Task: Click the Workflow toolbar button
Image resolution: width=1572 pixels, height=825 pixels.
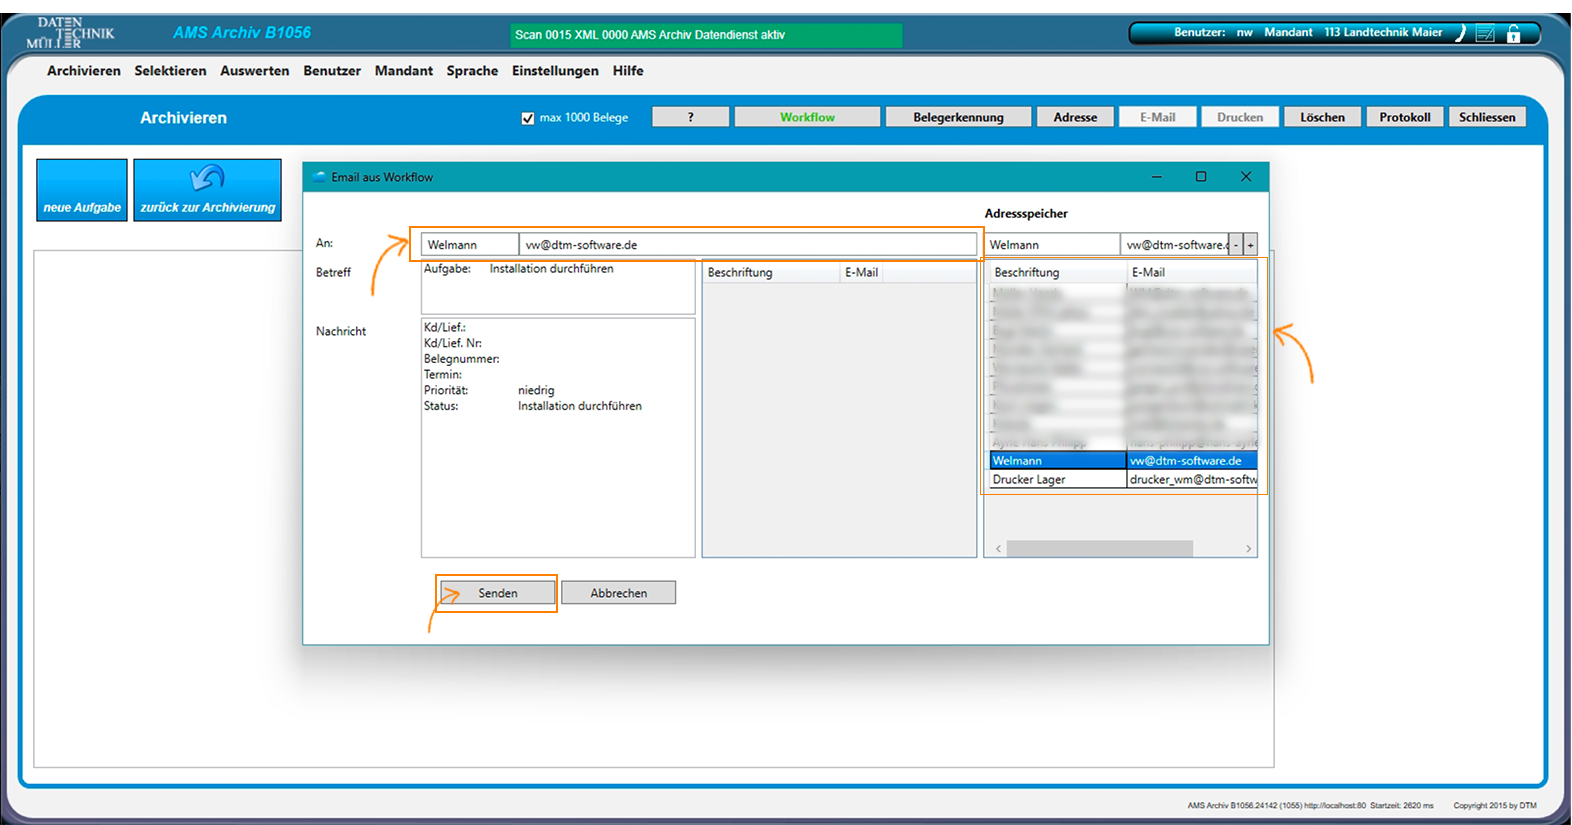Action: coord(807,117)
